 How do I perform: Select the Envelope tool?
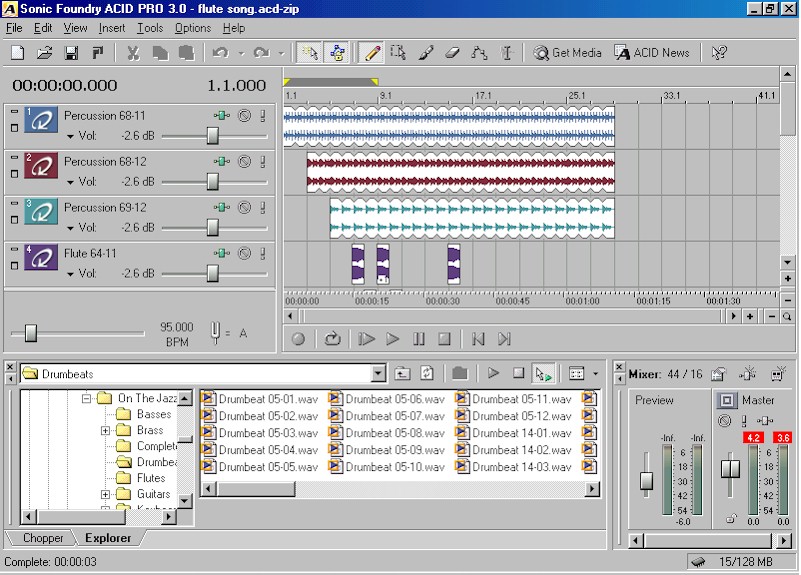click(x=479, y=53)
